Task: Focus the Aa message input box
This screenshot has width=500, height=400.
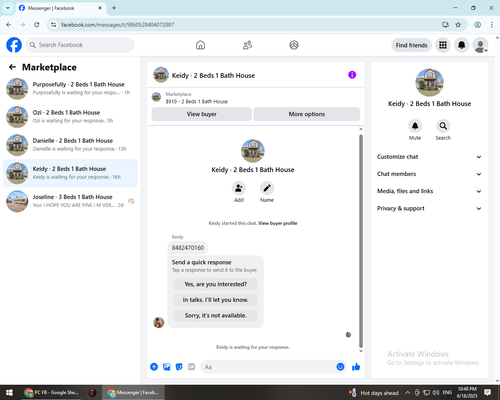Action: coord(268,367)
